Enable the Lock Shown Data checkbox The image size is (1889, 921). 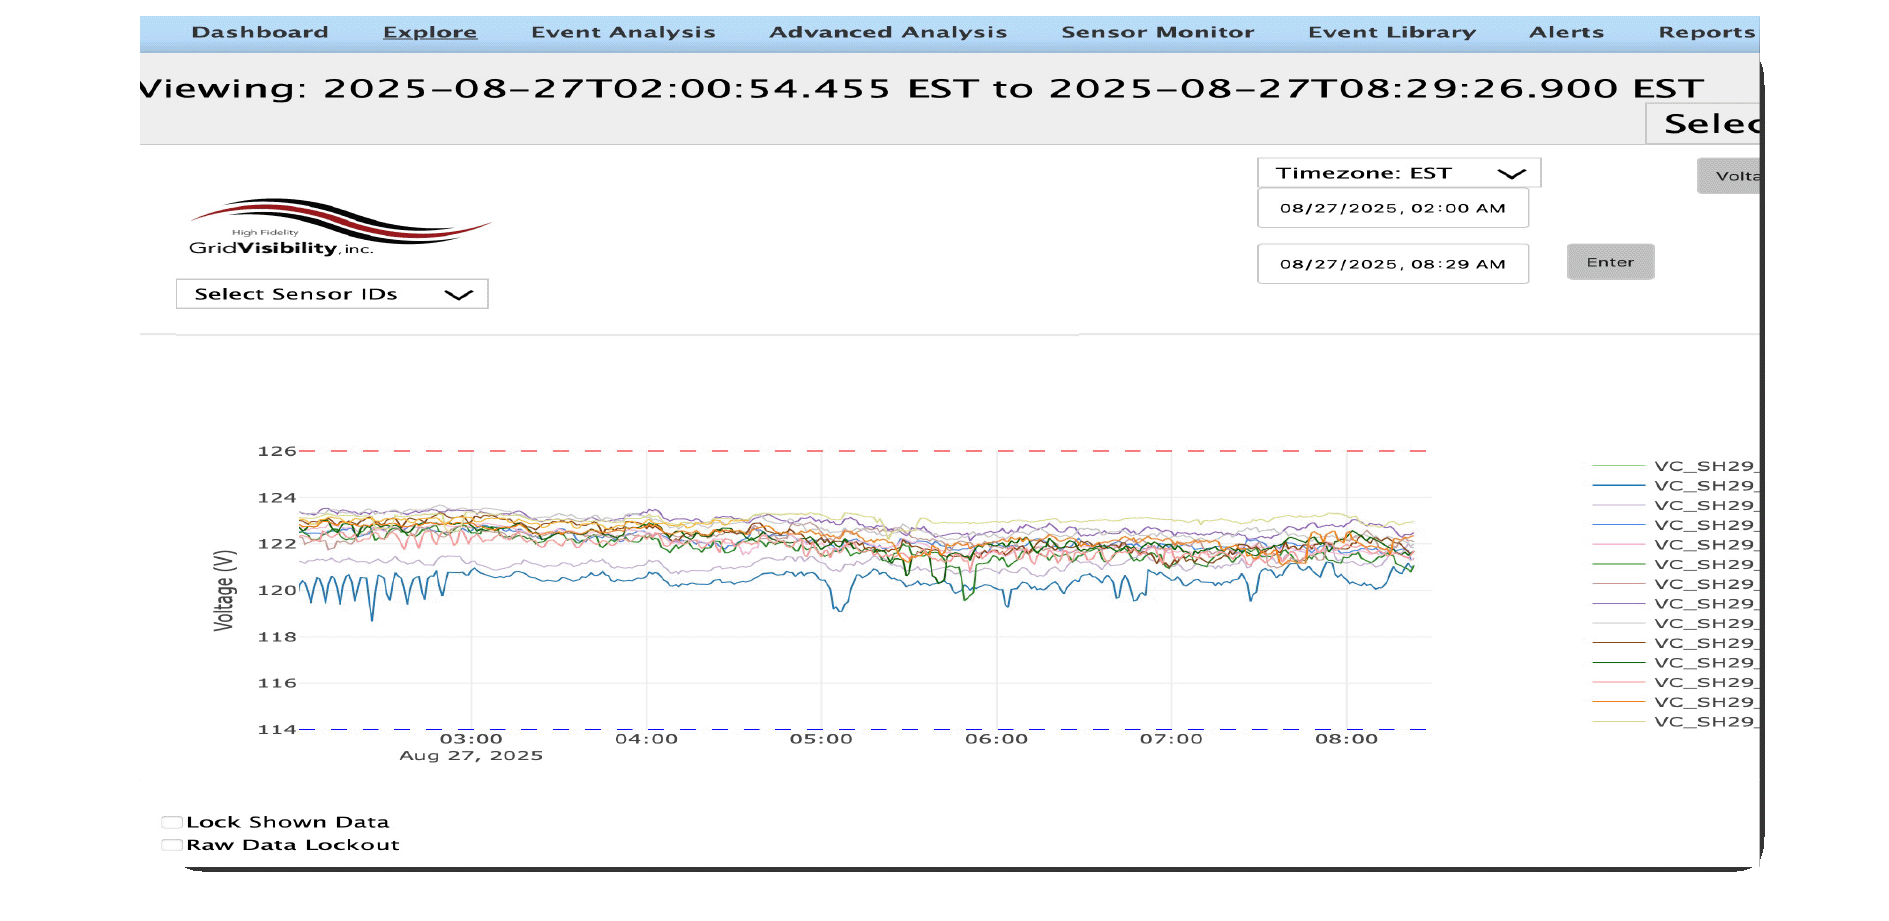point(172,823)
